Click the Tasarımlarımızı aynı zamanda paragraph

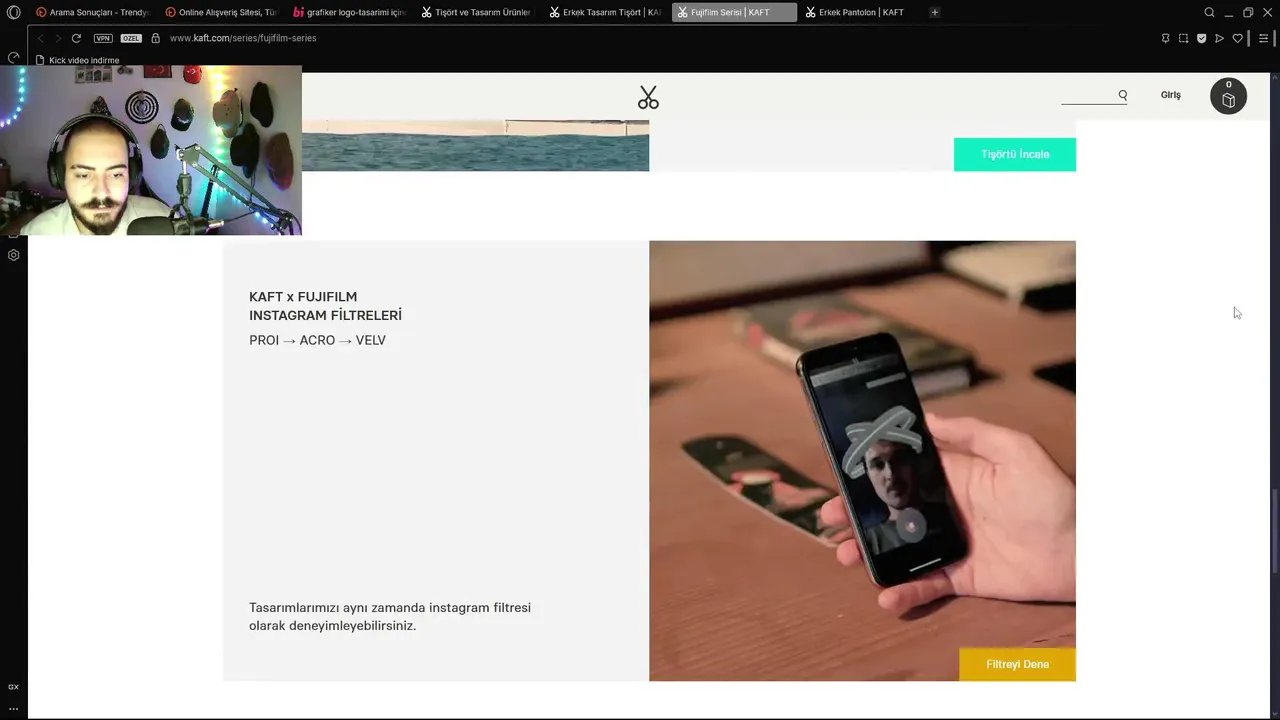pos(390,616)
